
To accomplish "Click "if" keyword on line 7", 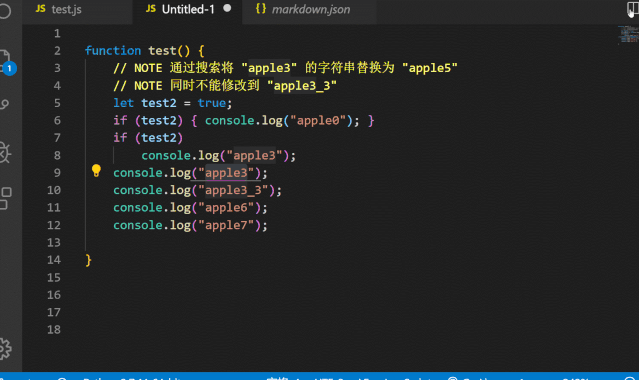I will coord(120,138).
